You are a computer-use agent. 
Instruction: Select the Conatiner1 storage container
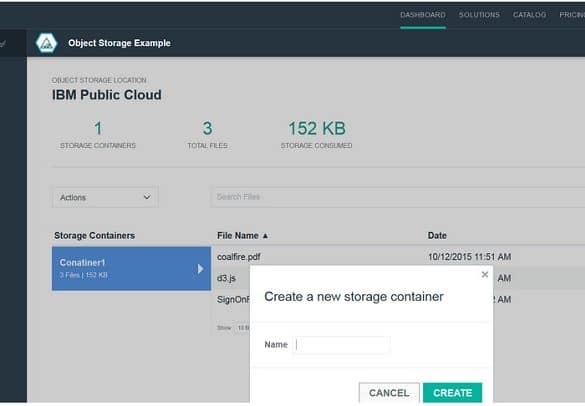(x=131, y=268)
